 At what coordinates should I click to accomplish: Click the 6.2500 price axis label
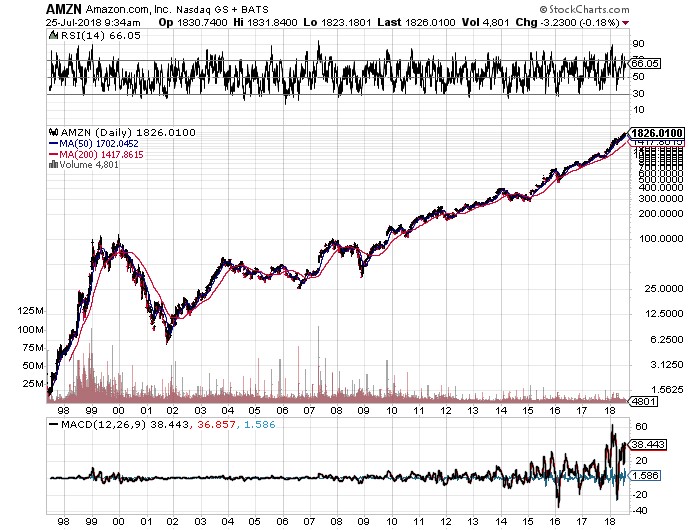tap(666, 339)
